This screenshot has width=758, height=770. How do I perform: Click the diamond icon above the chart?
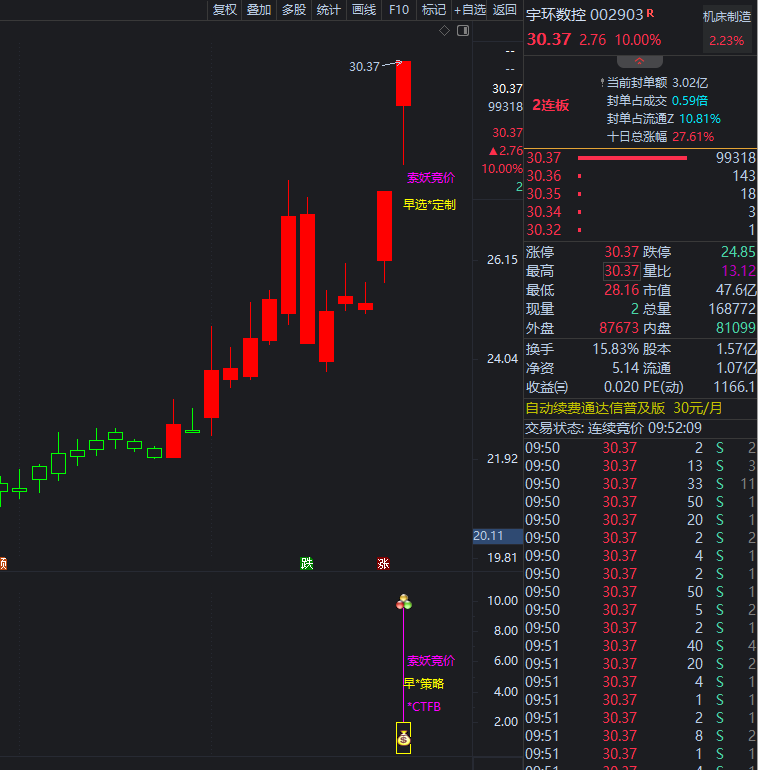coord(445,31)
